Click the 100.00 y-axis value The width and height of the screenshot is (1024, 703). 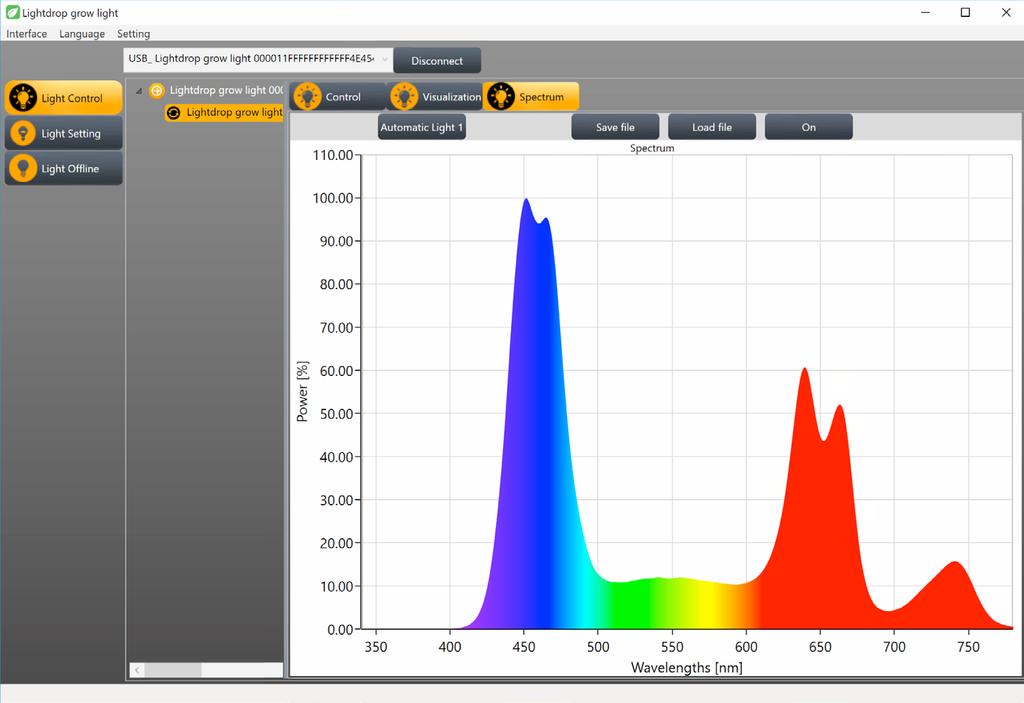coord(333,198)
